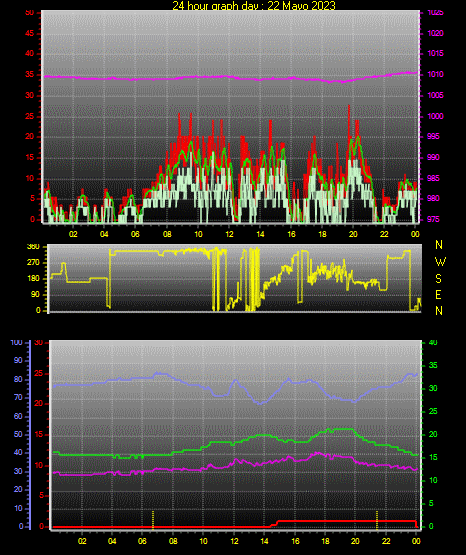This screenshot has width=466, height=555.
Task: Click the blue 80 humidity axis label
Action: point(18,379)
